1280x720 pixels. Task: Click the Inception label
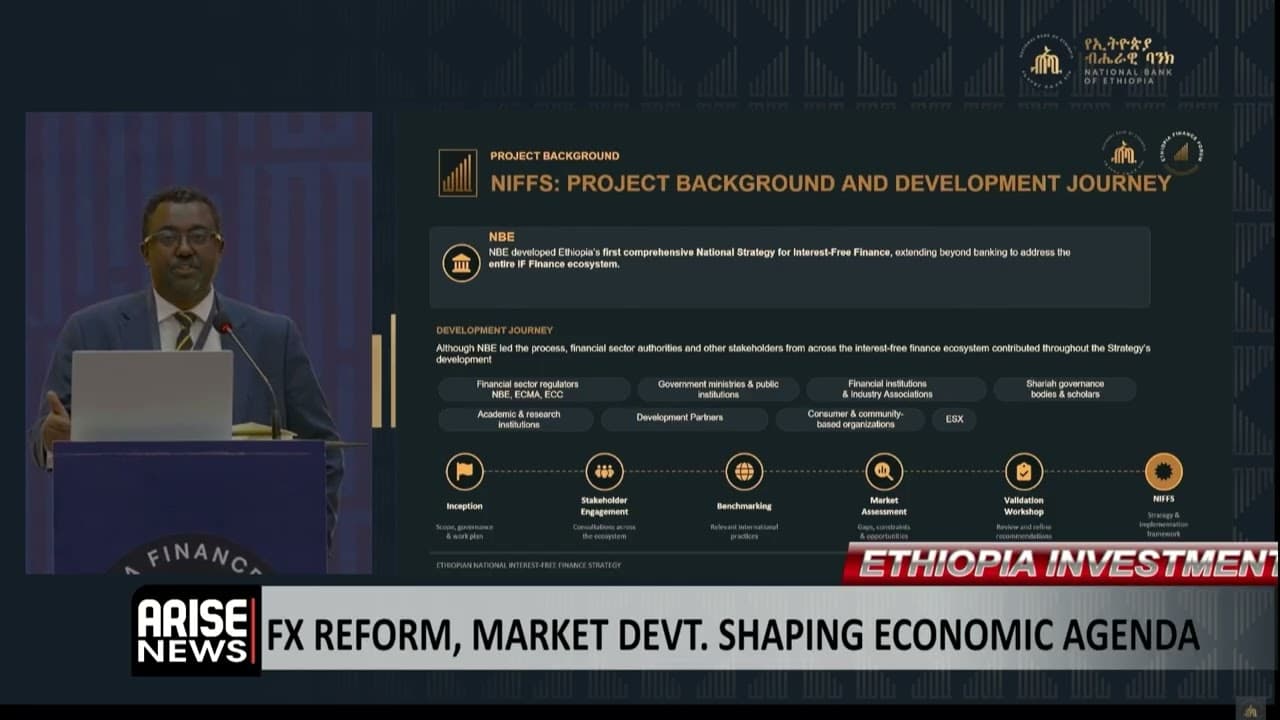[464, 506]
